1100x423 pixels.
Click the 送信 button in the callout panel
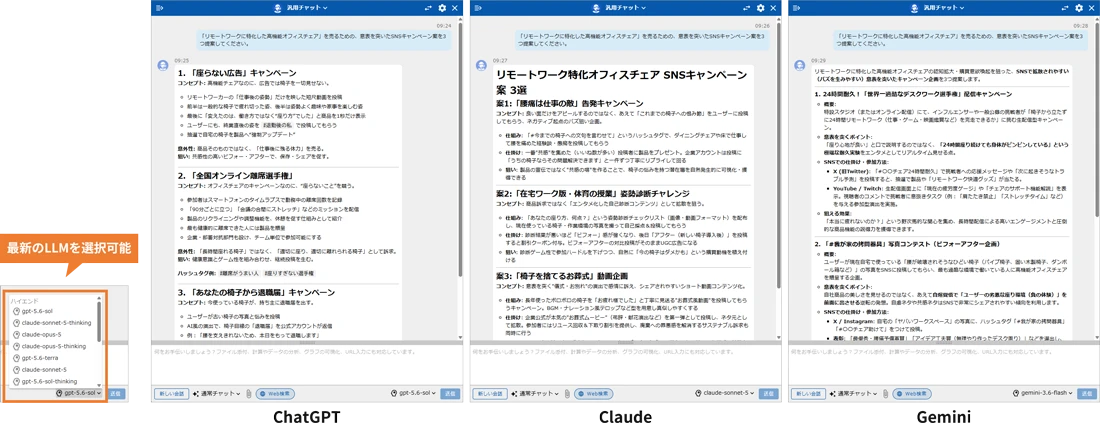pyautogui.click(x=116, y=393)
